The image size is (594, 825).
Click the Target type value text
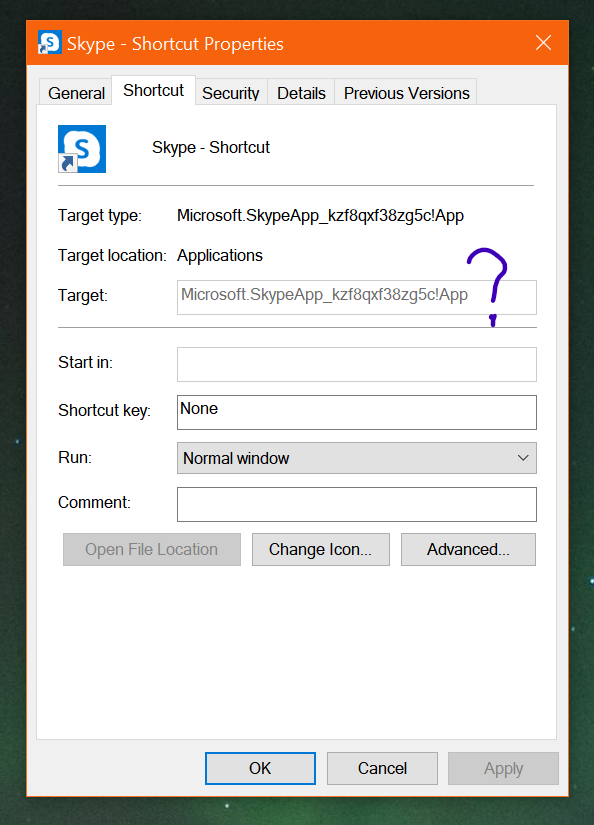pyautogui.click(x=320, y=216)
